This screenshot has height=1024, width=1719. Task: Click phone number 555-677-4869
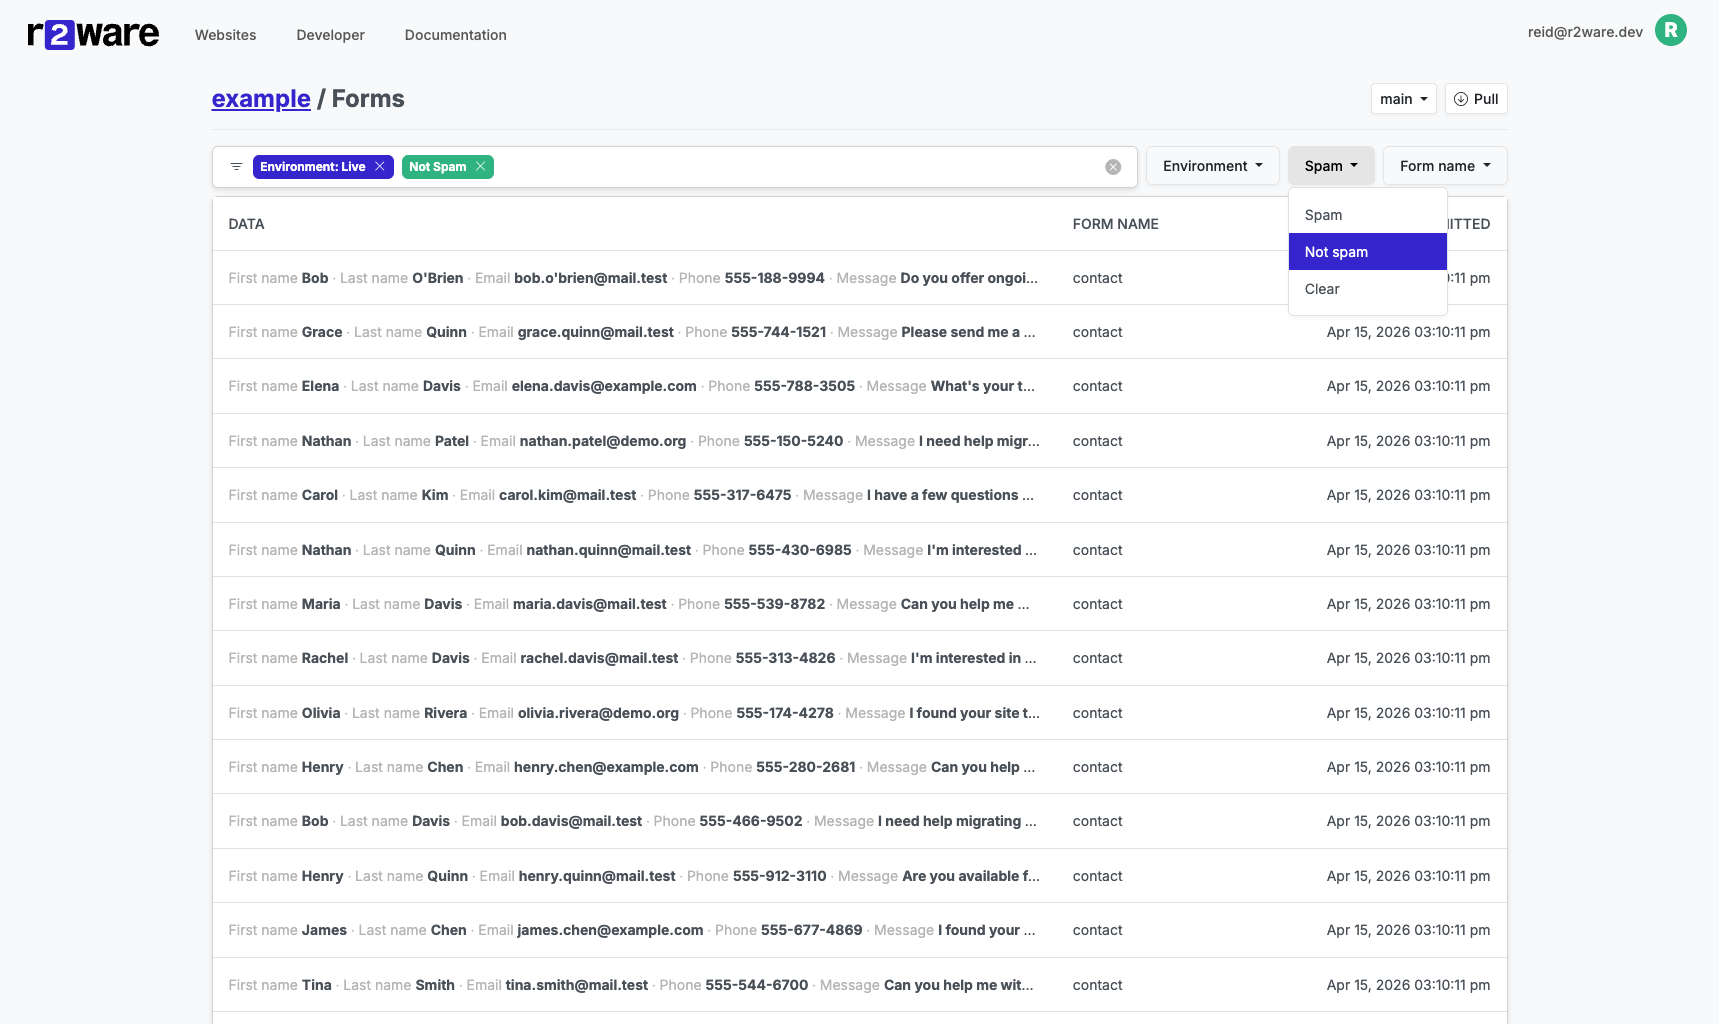(811, 930)
